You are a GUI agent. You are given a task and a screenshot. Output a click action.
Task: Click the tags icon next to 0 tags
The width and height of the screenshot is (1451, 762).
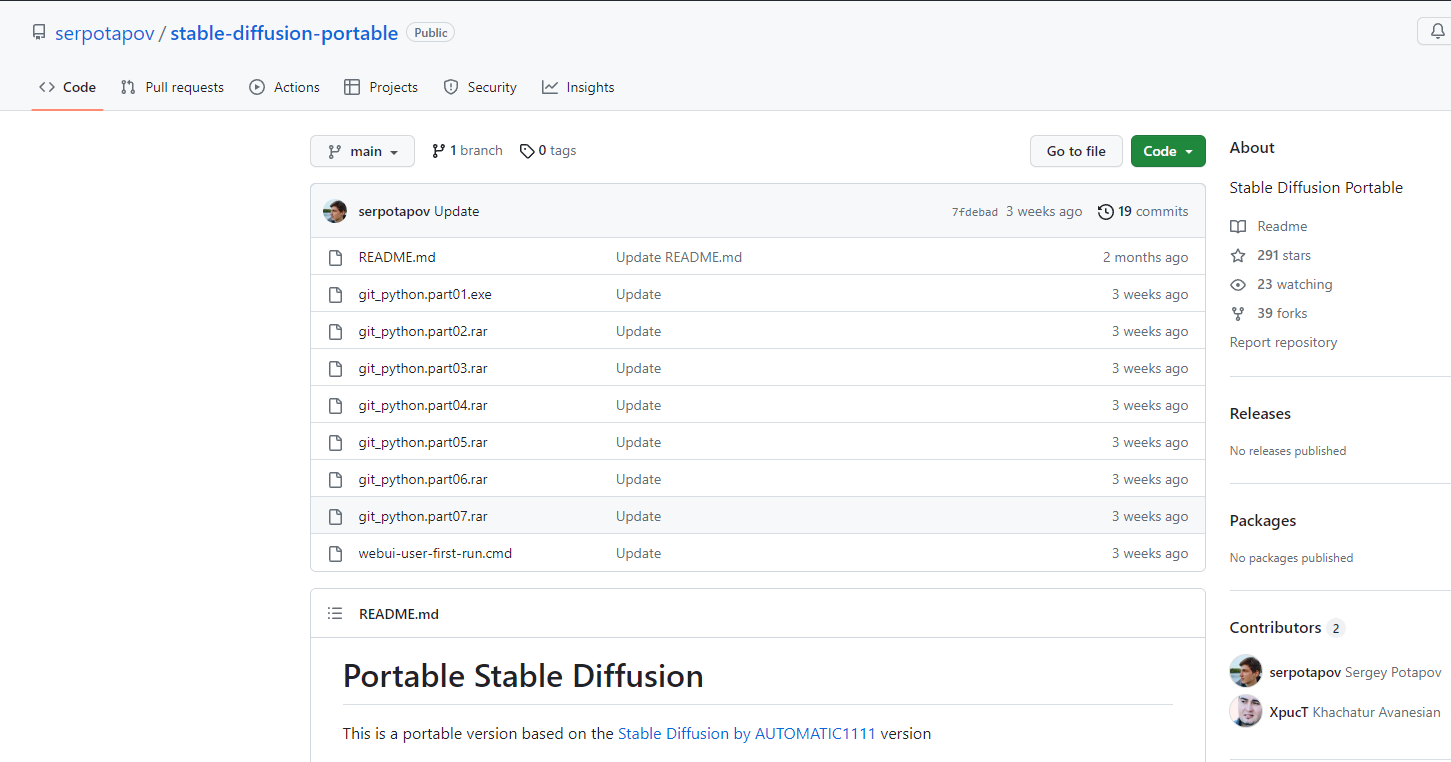click(x=527, y=151)
